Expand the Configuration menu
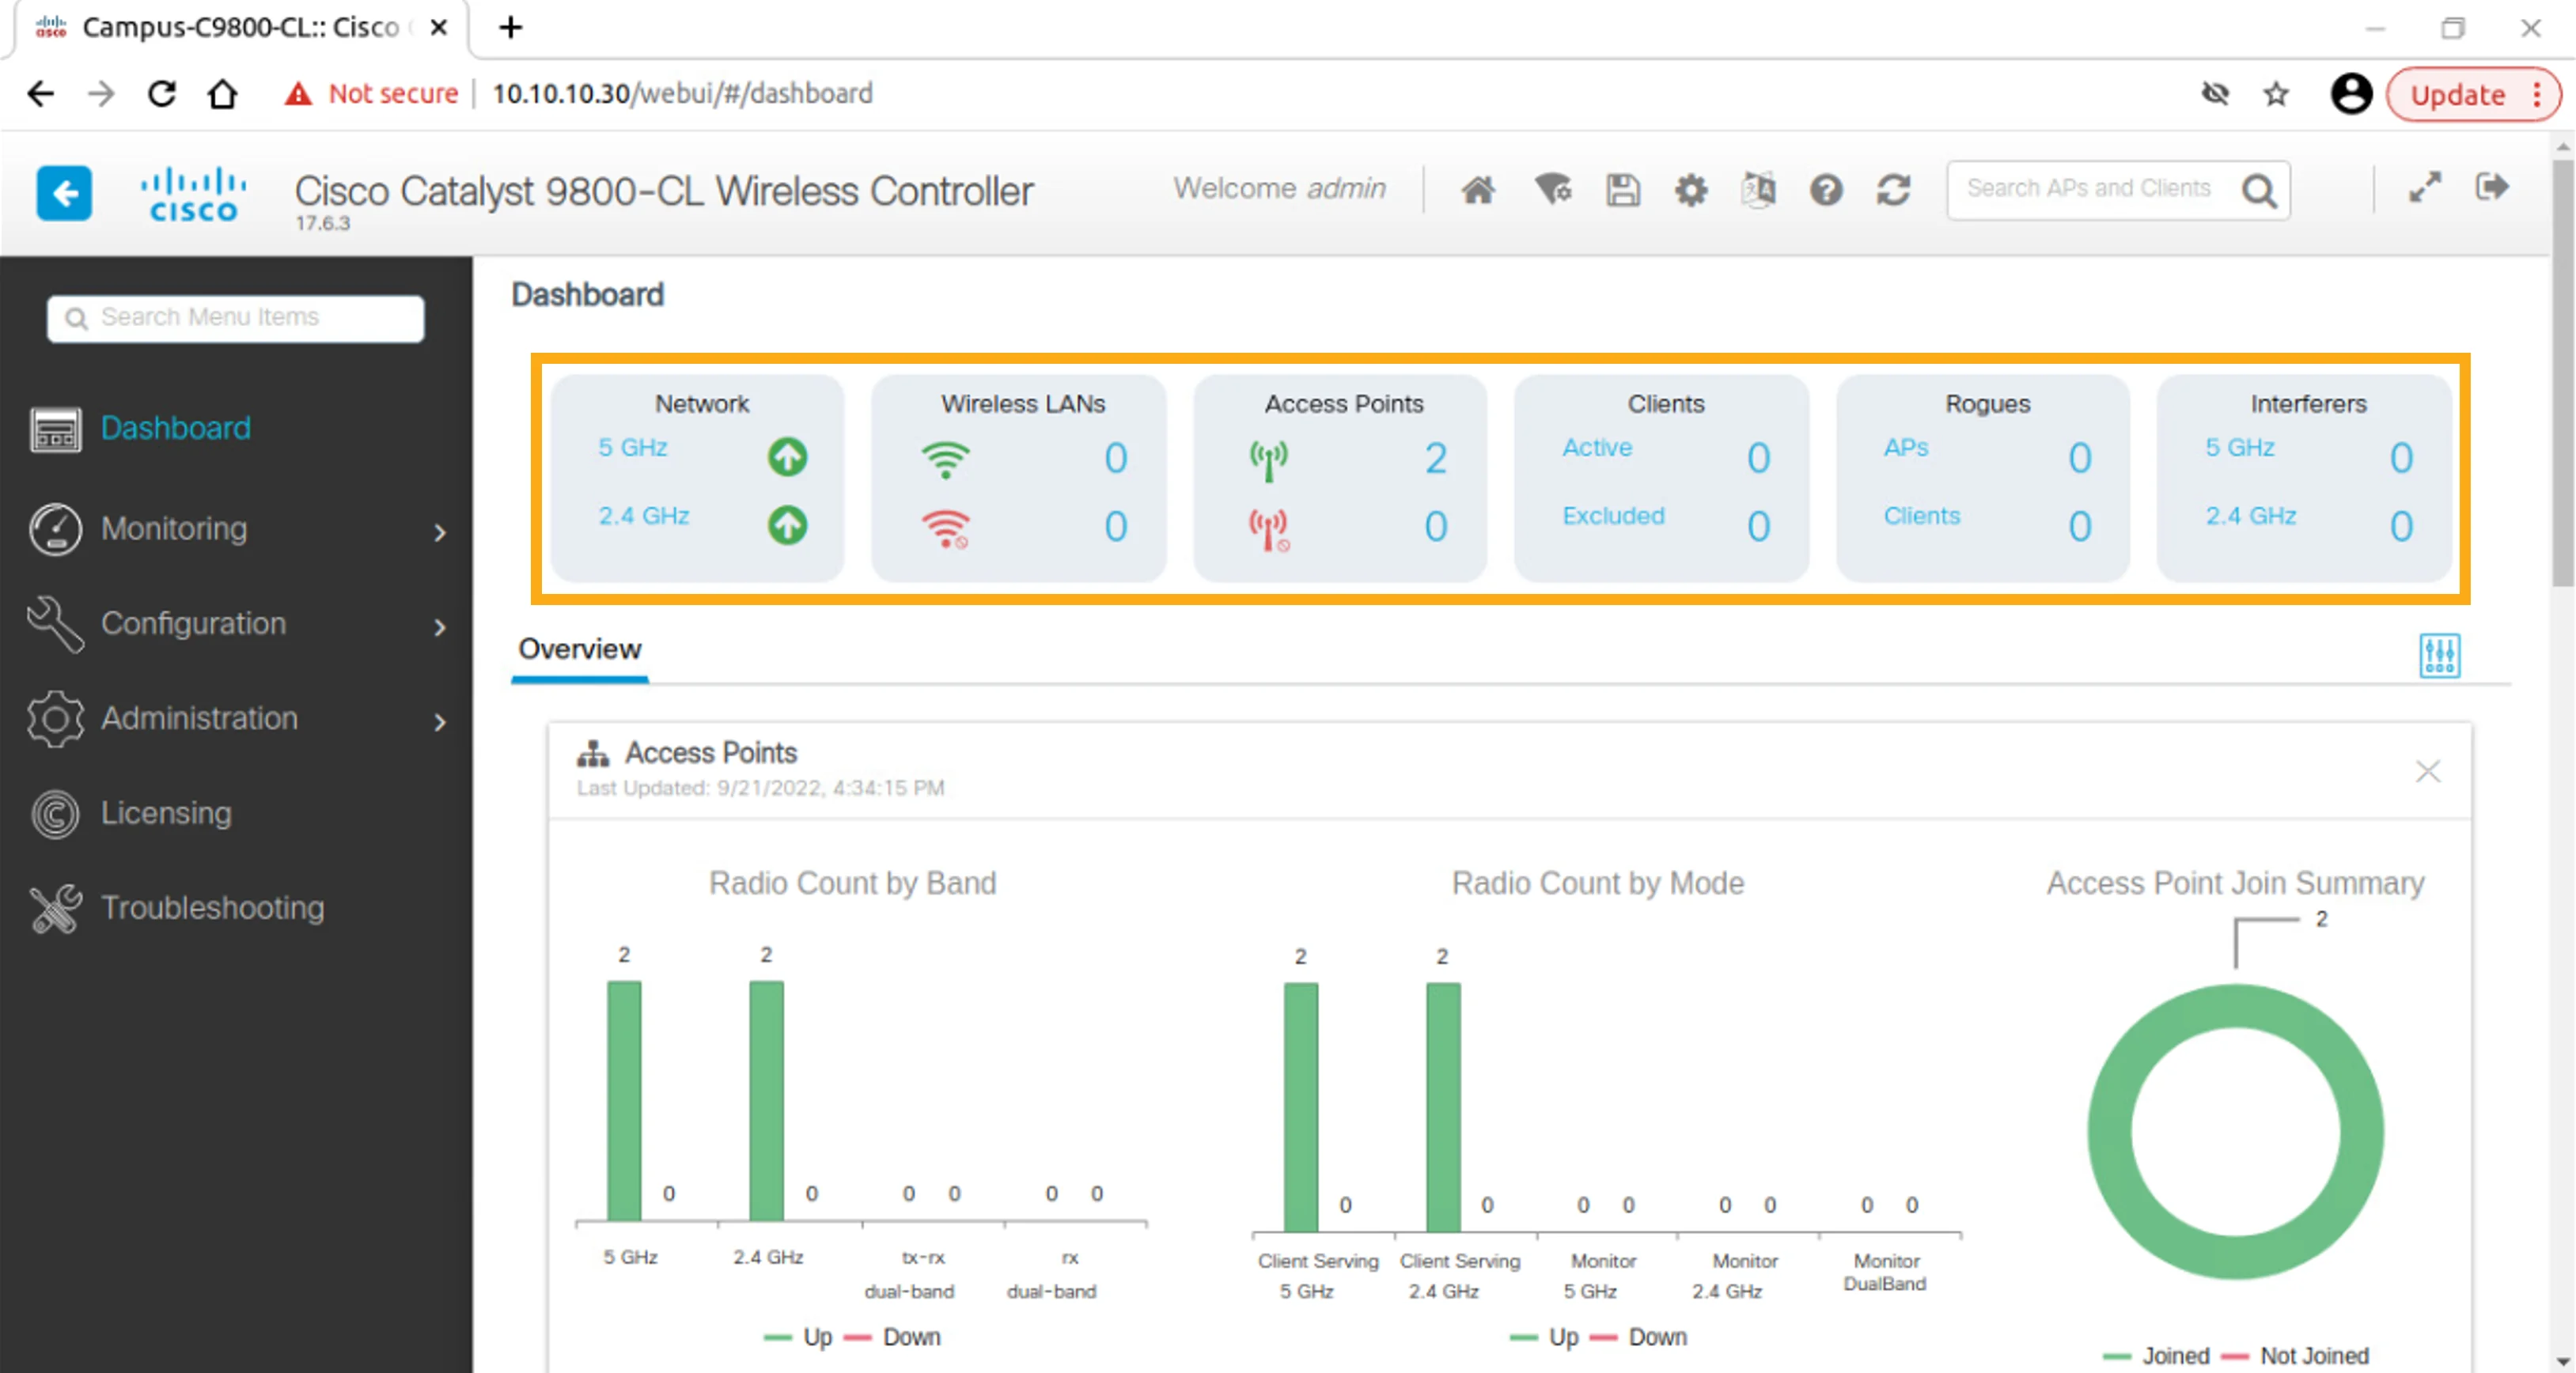 pyautogui.click(x=237, y=623)
